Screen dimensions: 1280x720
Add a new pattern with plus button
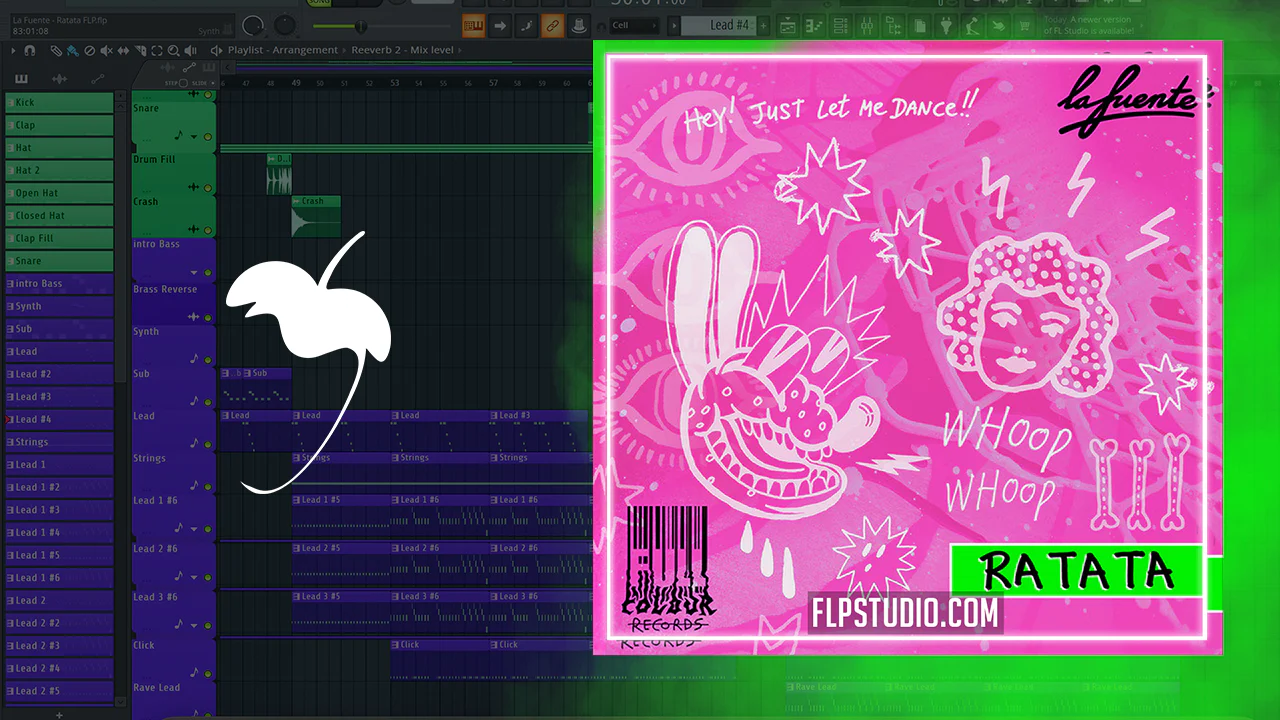(764, 25)
